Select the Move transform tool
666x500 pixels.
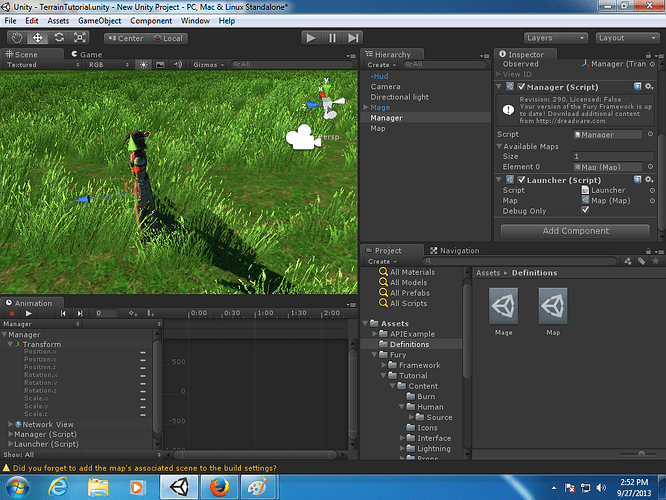tap(37, 38)
